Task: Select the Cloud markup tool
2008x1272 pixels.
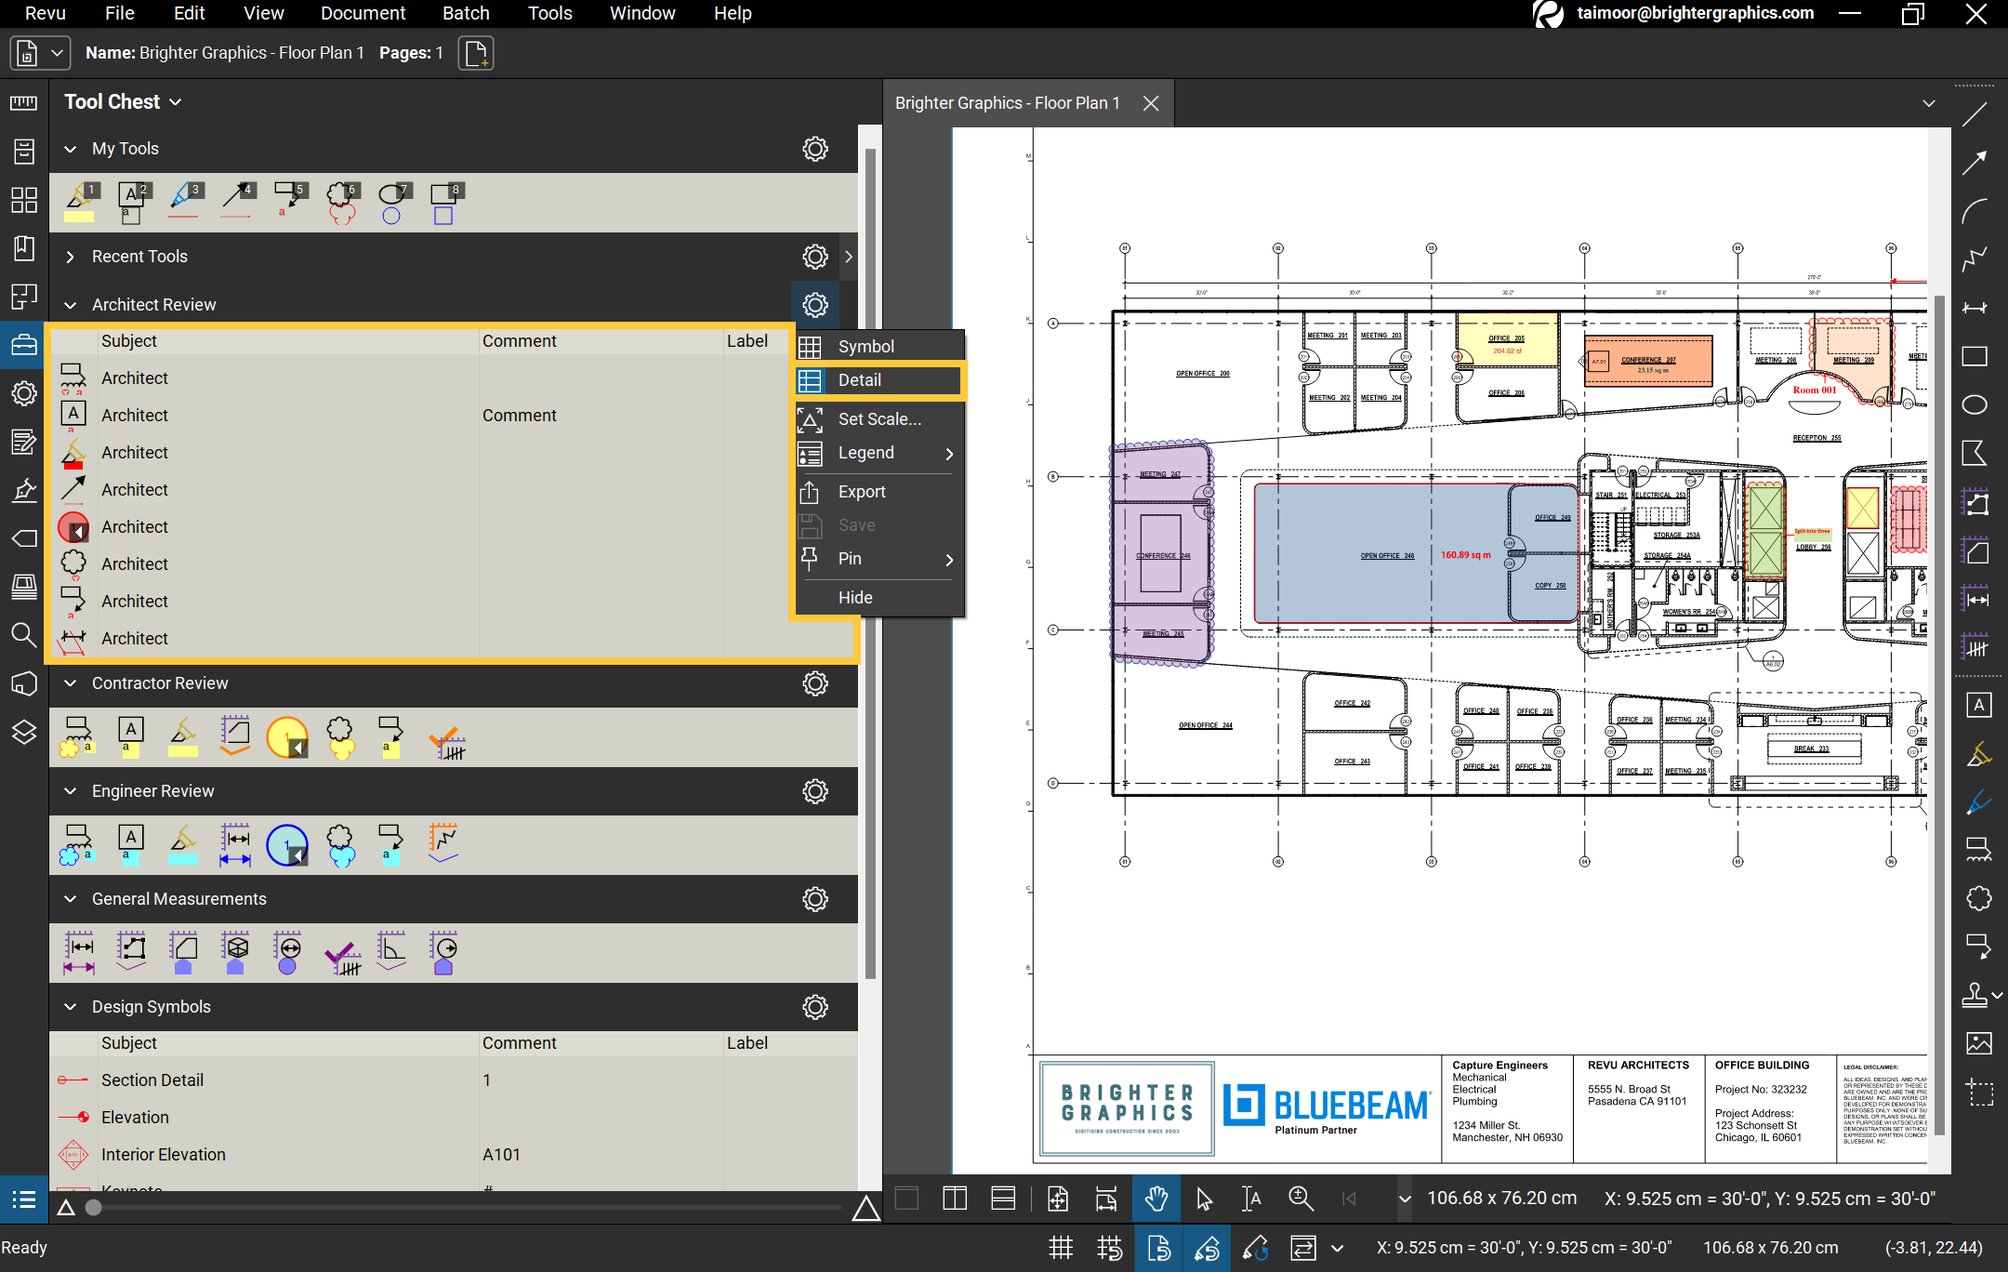Action: click(1978, 898)
